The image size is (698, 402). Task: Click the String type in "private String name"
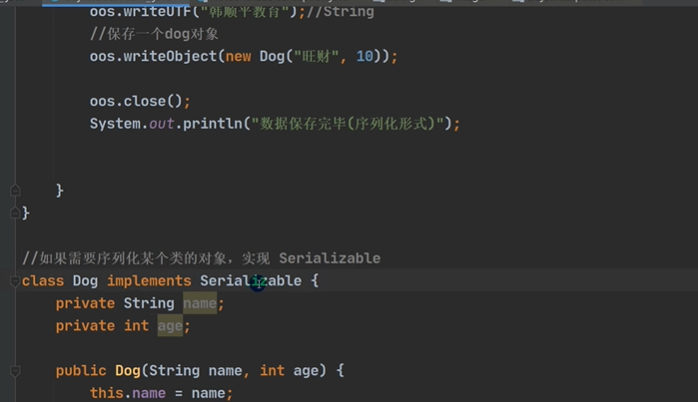point(149,303)
